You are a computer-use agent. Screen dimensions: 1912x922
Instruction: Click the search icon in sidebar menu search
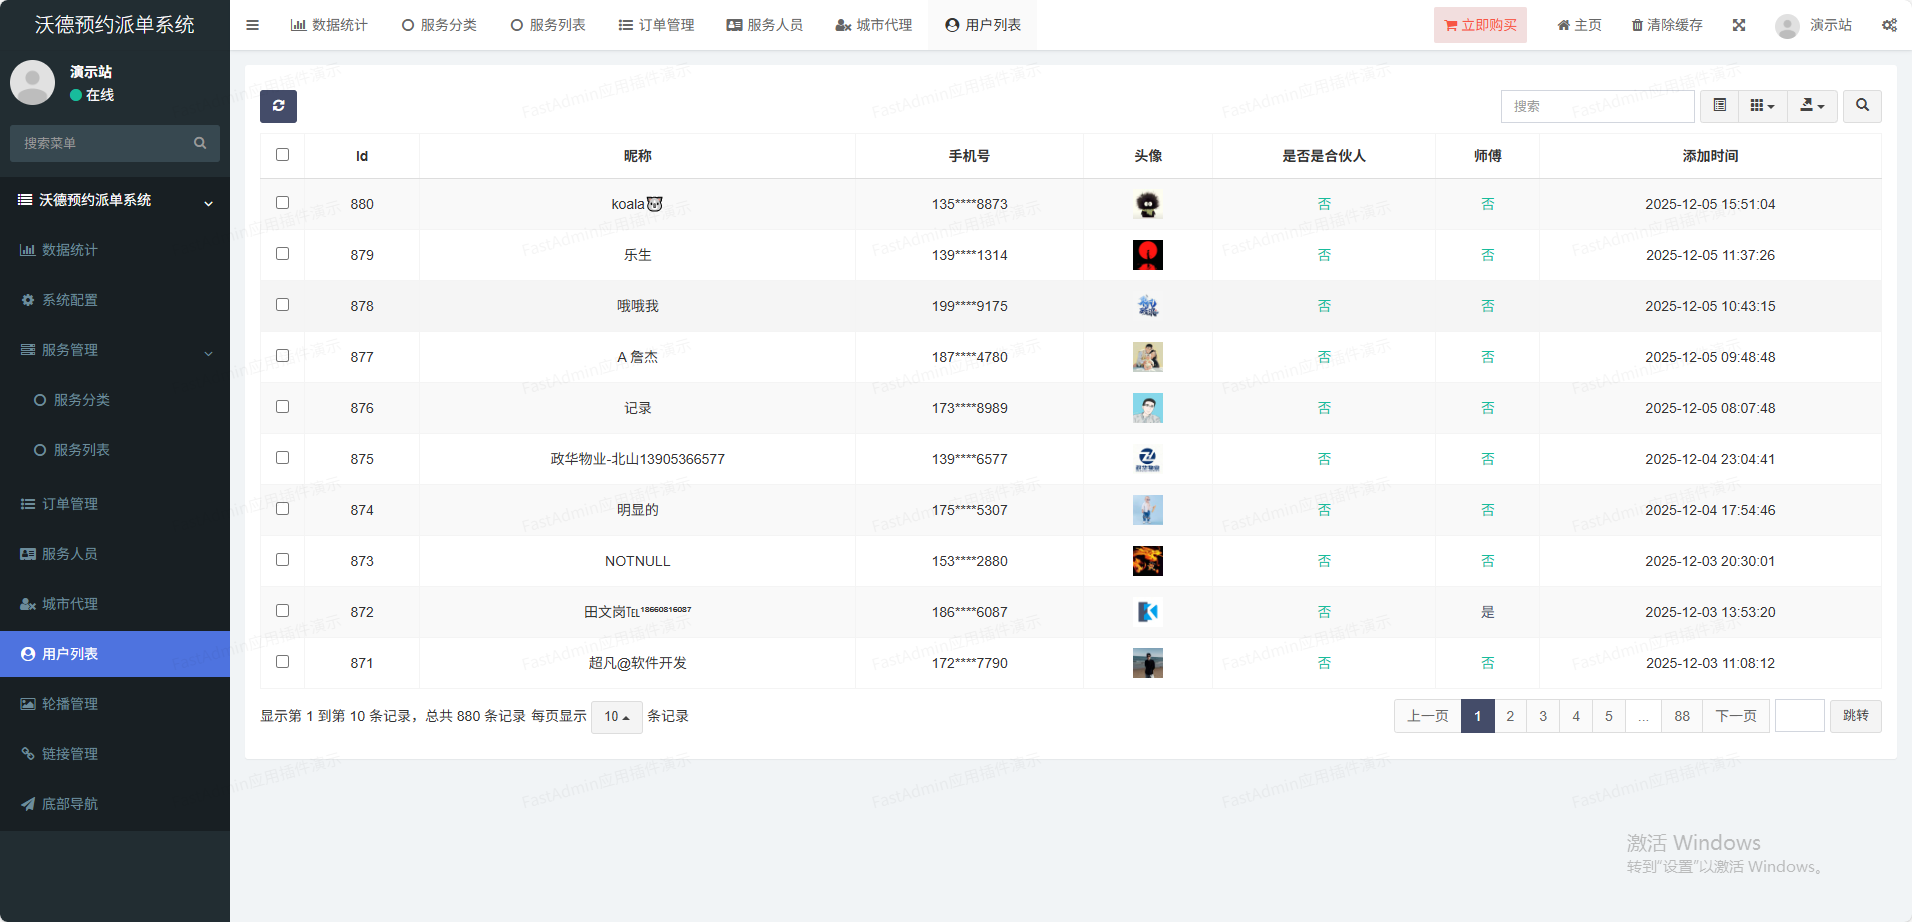tap(200, 143)
